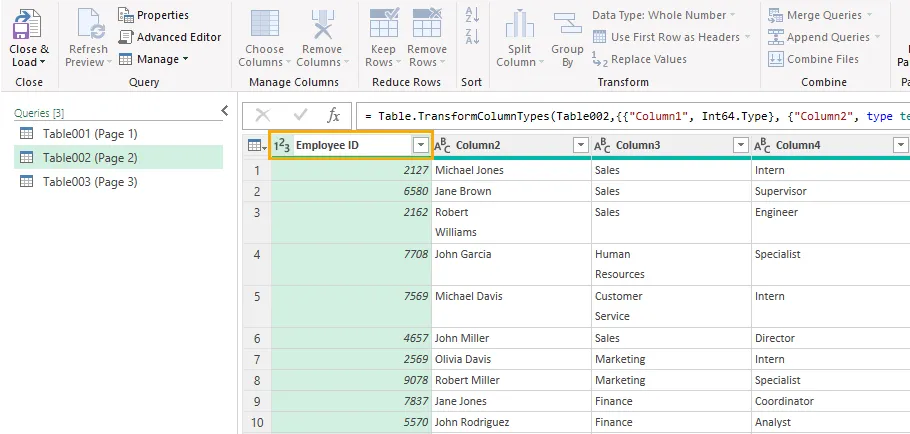The width and height of the screenshot is (910, 434).
Task: Click the ABC type icon of Column3
Action: click(x=602, y=146)
